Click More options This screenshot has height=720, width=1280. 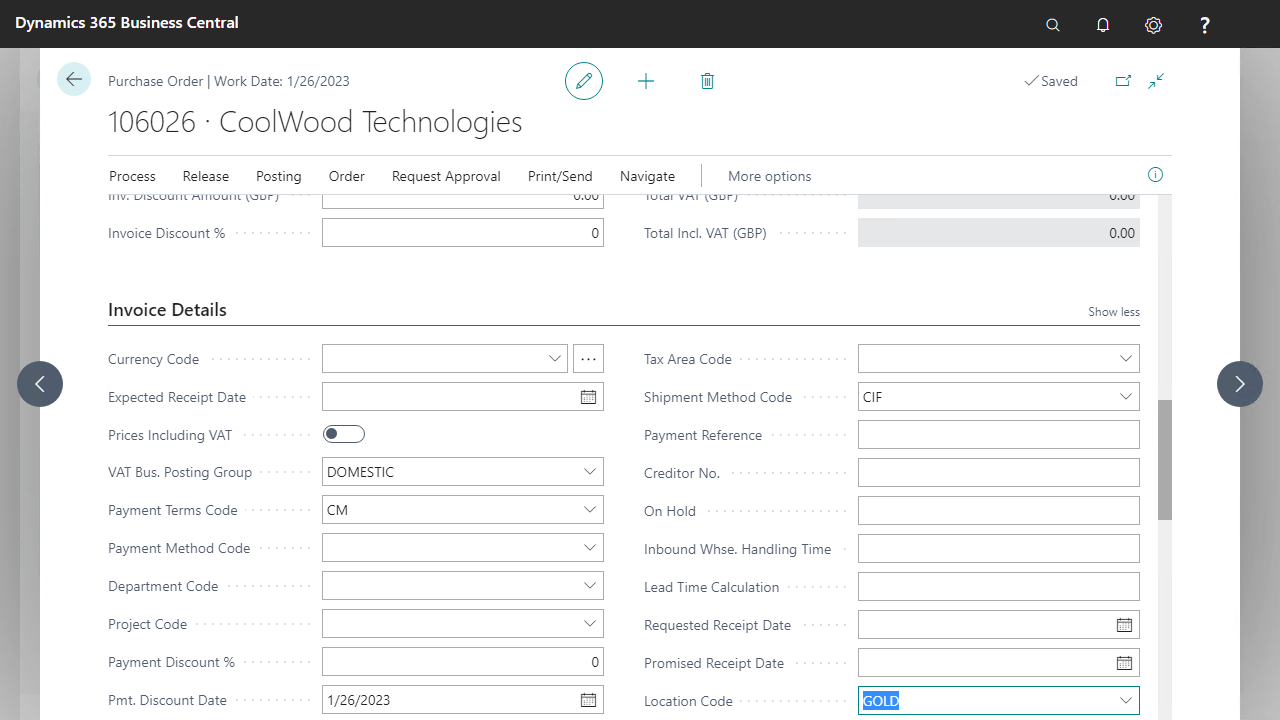click(x=770, y=176)
